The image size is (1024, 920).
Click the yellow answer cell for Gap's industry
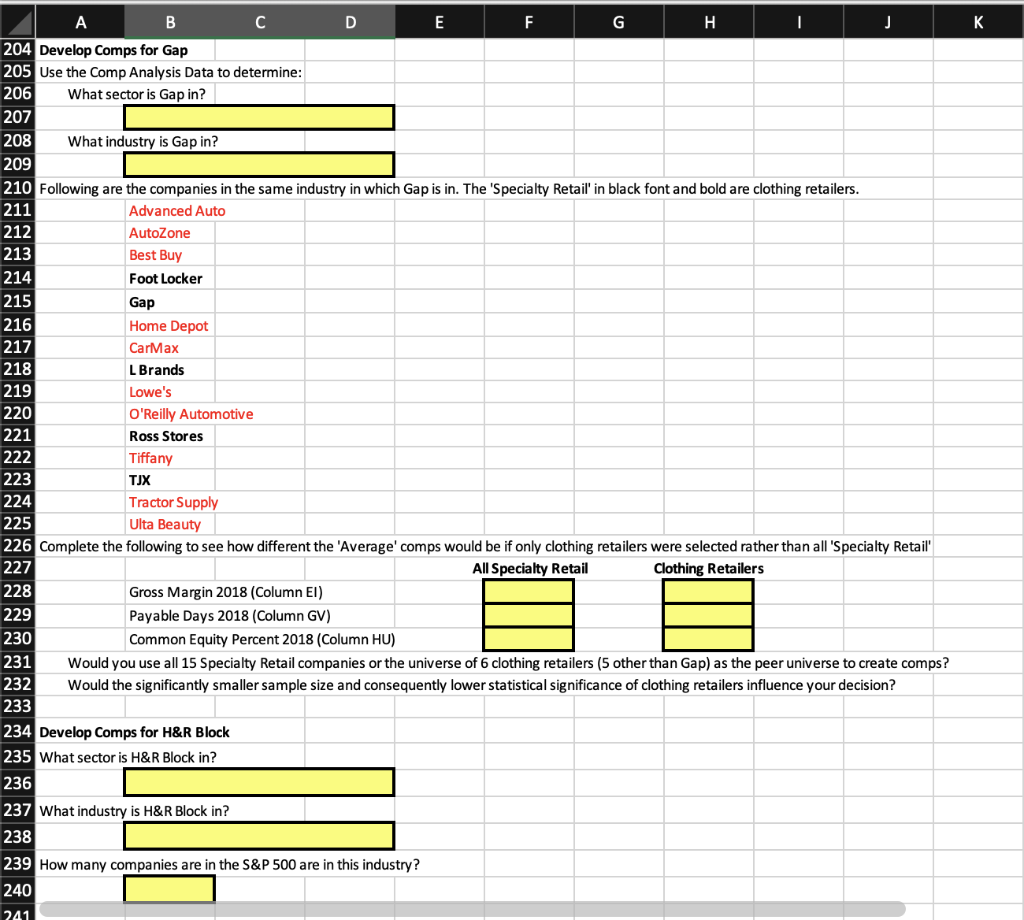pyautogui.click(x=258, y=164)
